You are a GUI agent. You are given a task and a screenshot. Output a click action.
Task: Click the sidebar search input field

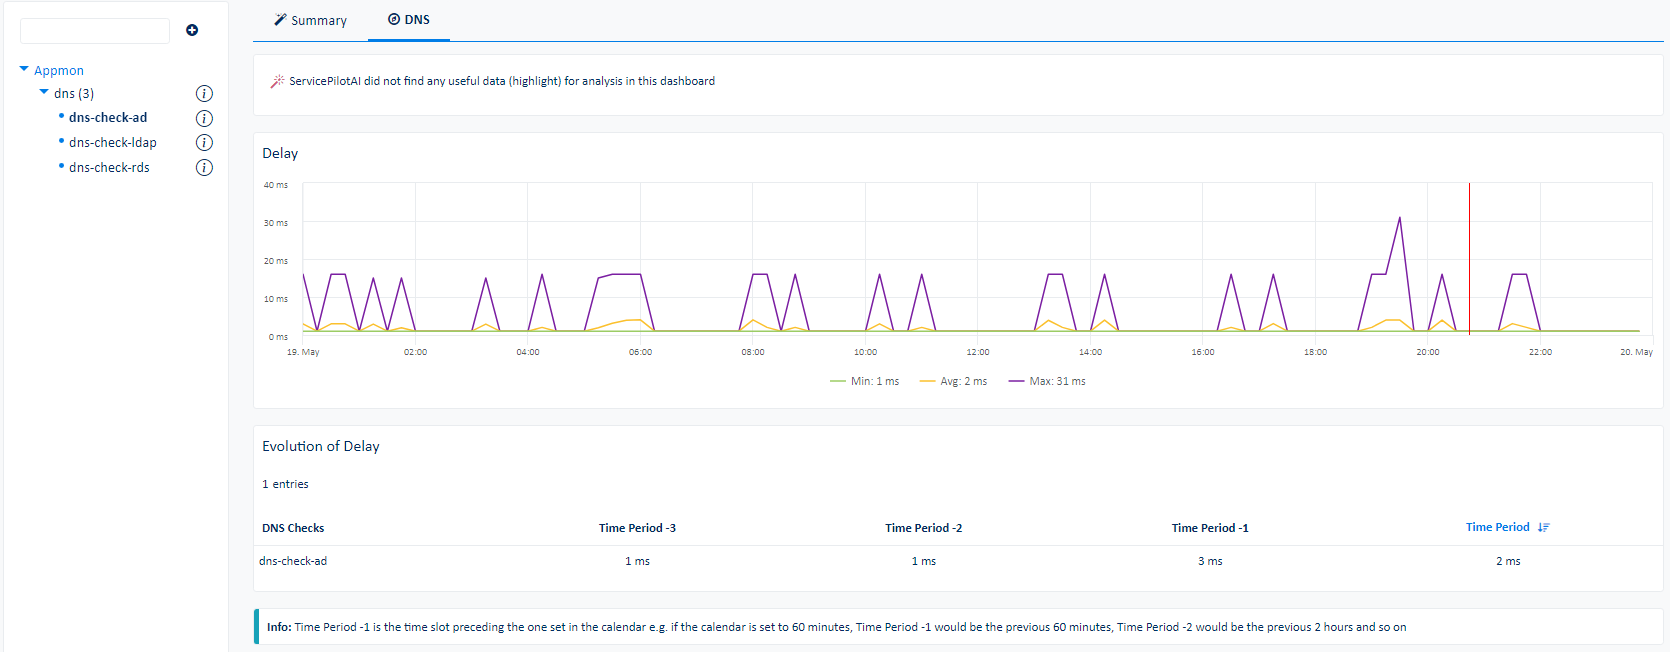[95, 31]
